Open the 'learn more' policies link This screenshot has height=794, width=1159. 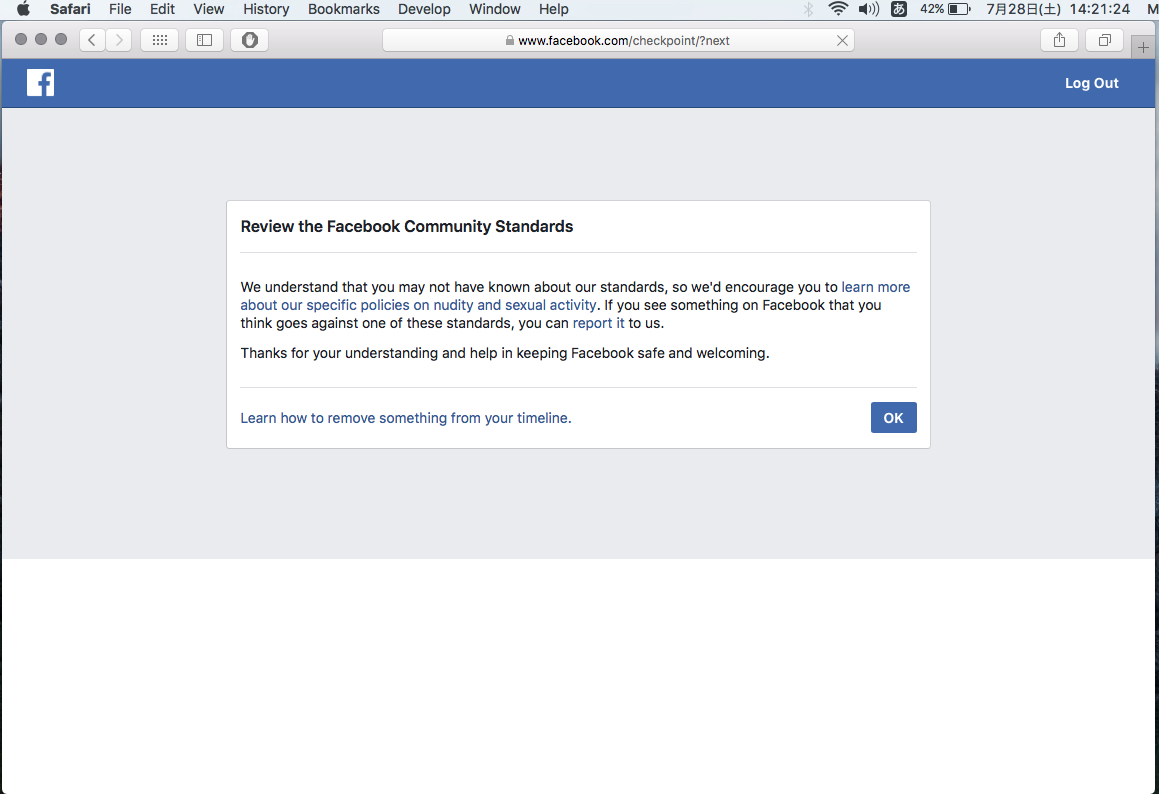coord(575,296)
